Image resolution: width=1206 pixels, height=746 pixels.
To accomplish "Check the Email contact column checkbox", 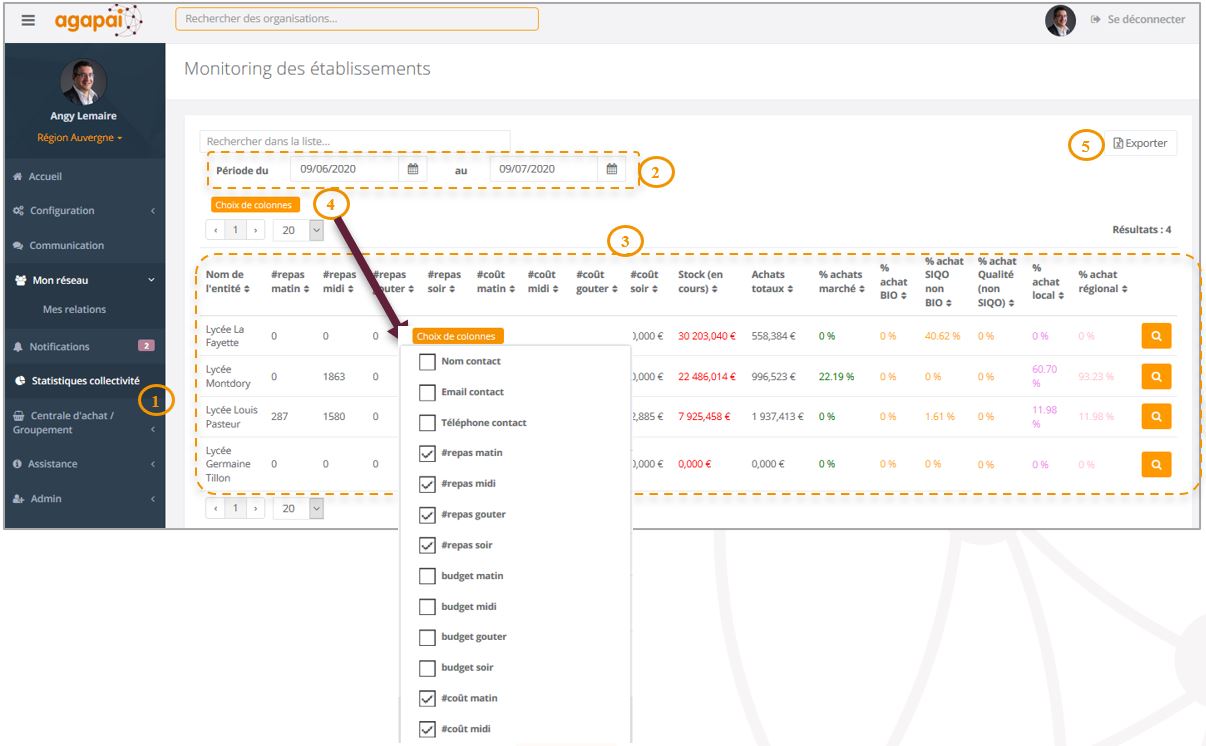I will 427,392.
